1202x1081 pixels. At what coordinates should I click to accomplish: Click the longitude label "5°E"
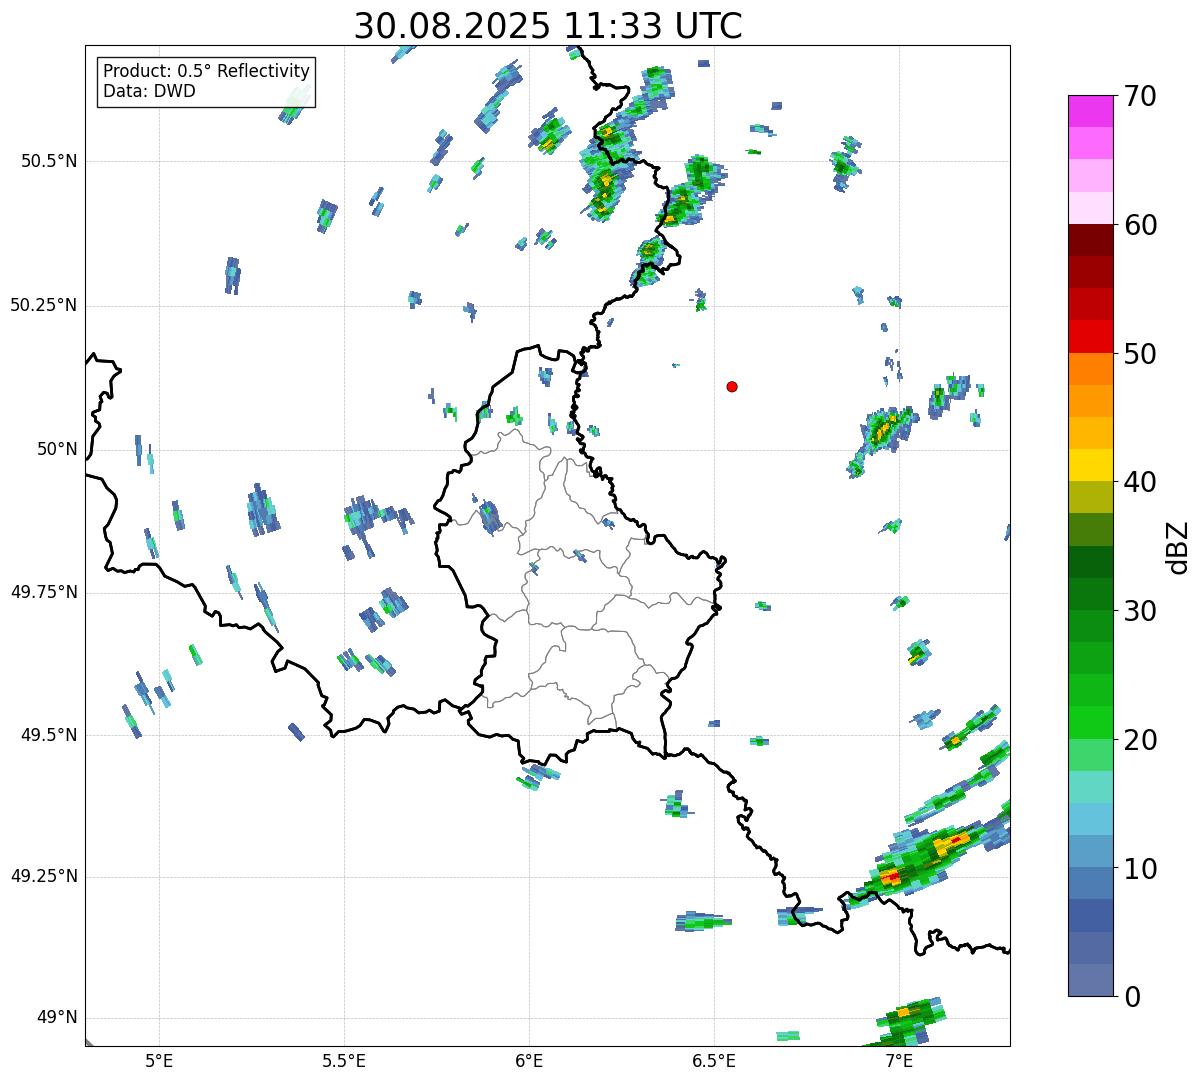point(159,1060)
